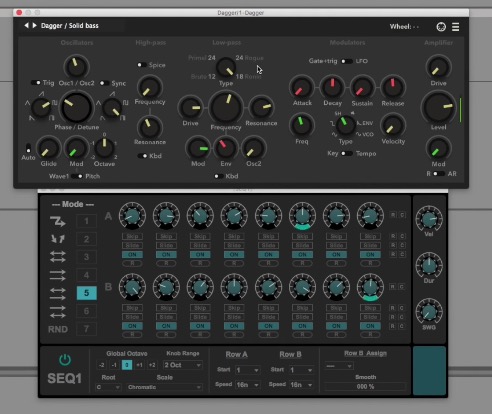Viewport: 492px width, 414px height.
Task: Go to next preset in Dagger
Action: click(34, 25)
